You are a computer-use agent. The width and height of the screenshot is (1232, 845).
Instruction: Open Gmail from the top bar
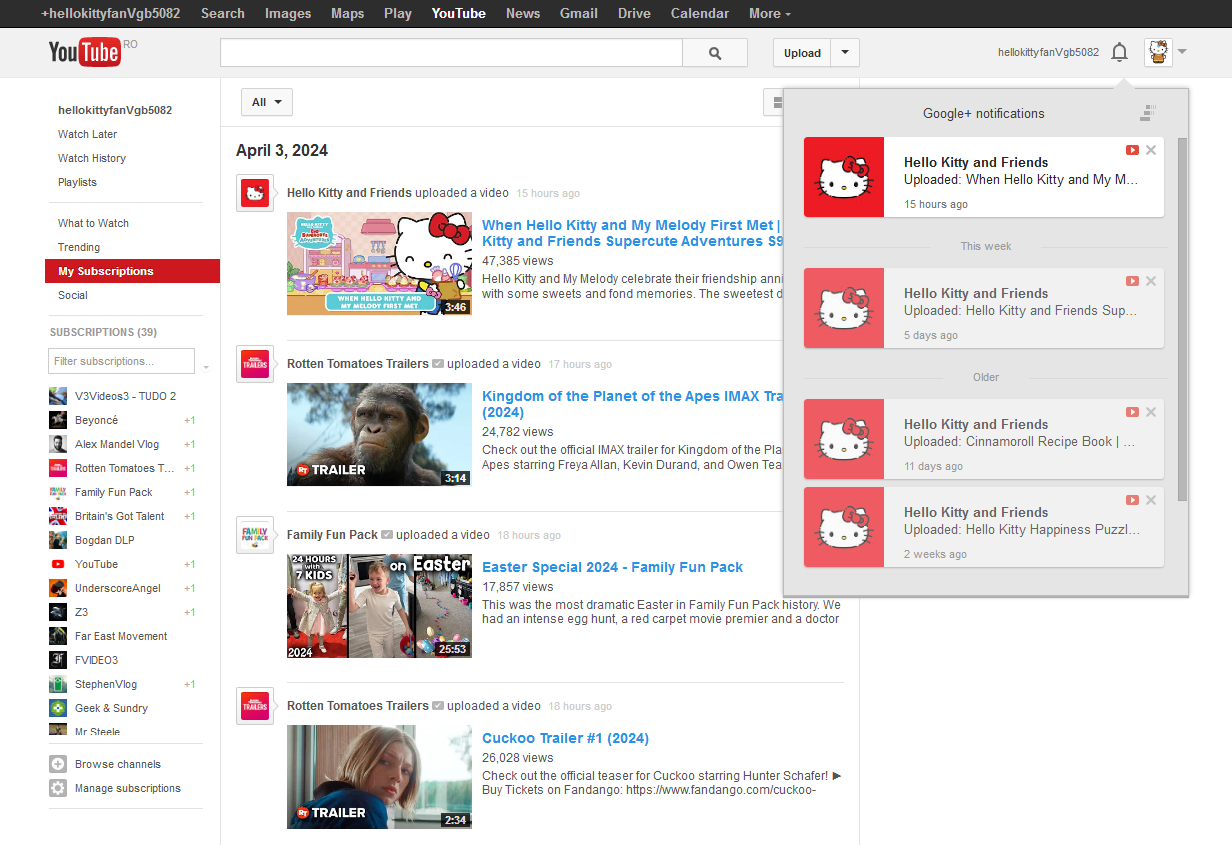(578, 13)
